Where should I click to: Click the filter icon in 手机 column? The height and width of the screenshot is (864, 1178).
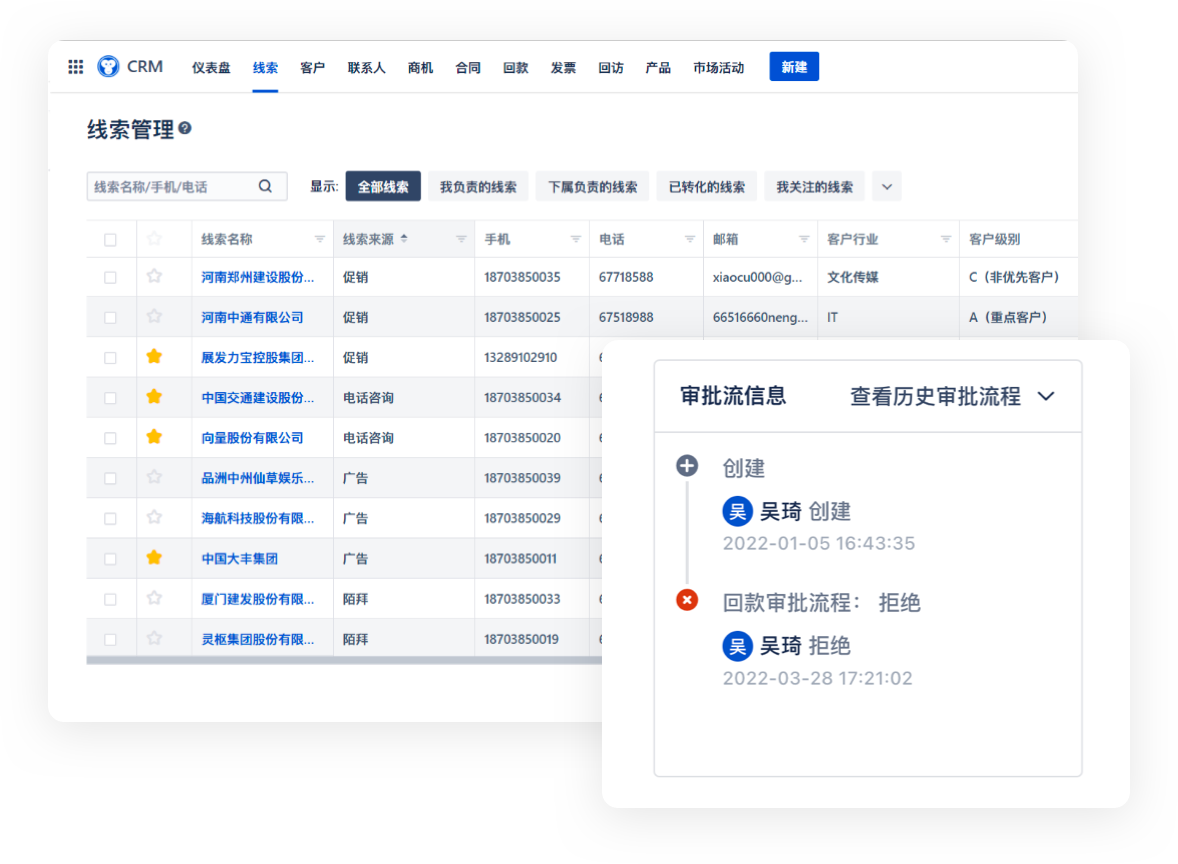tap(576, 239)
